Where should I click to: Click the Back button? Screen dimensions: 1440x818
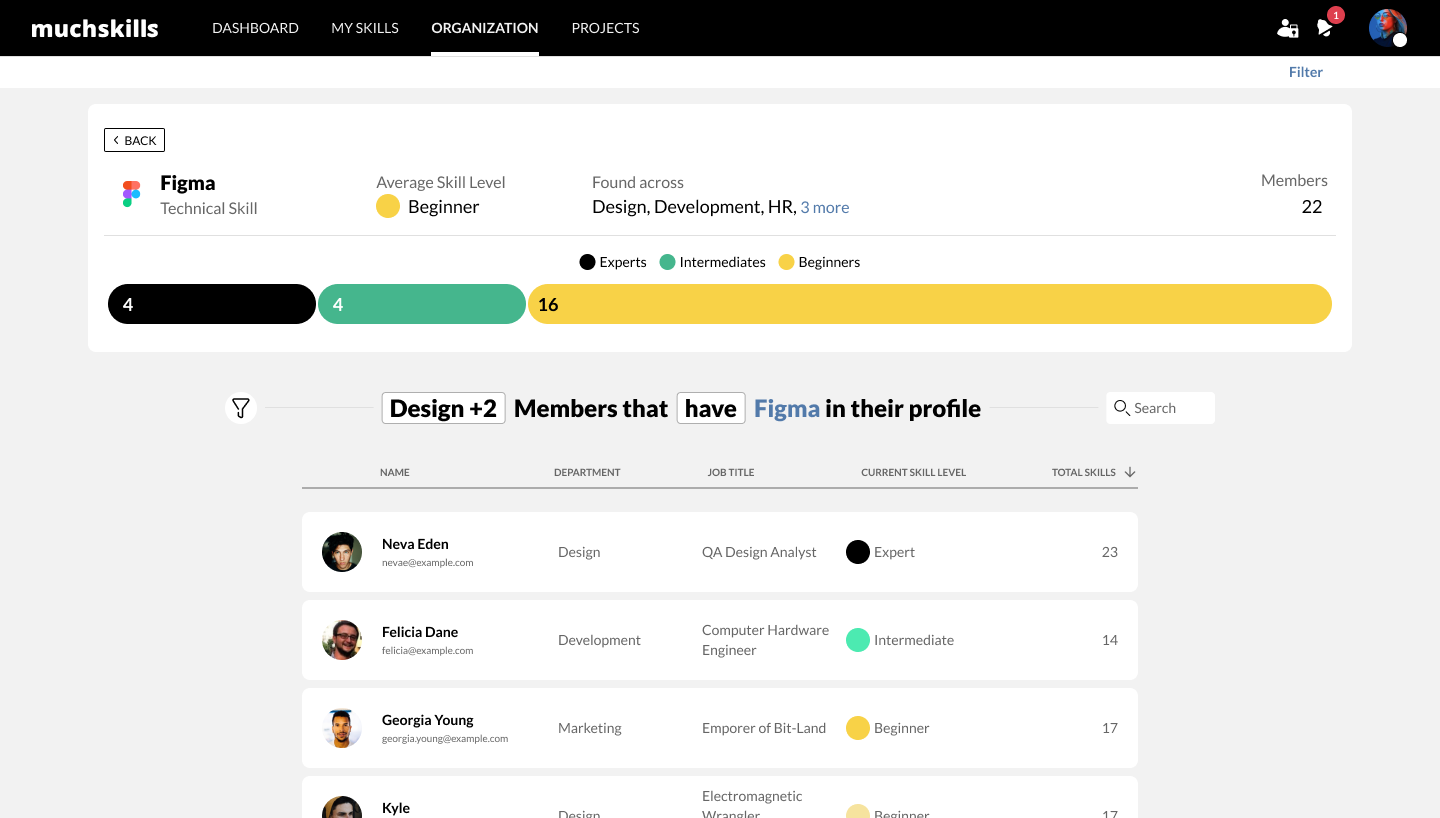pos(134,140)
